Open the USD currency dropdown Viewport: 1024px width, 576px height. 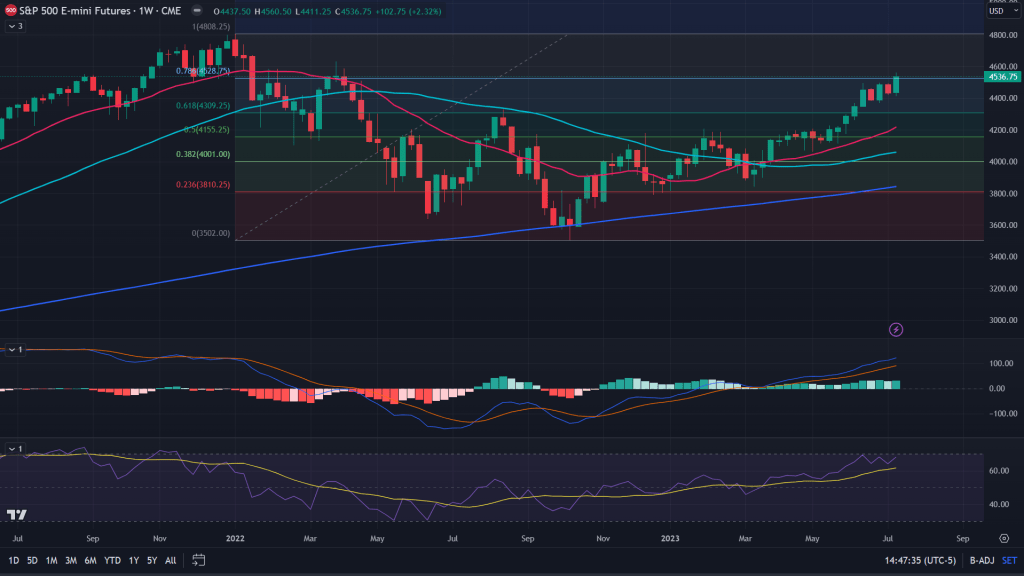click(1000, 13)
